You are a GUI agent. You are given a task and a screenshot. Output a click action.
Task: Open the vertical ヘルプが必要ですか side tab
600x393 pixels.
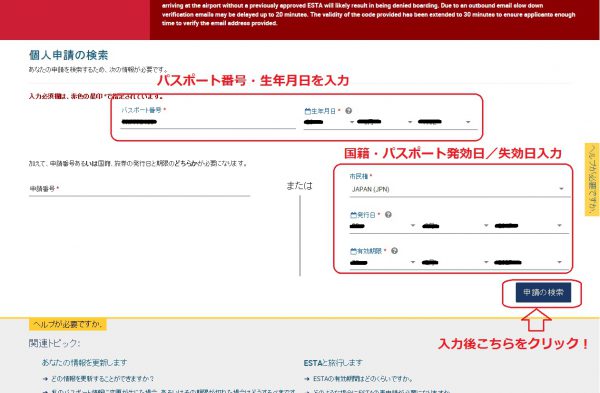click(592, 179)
